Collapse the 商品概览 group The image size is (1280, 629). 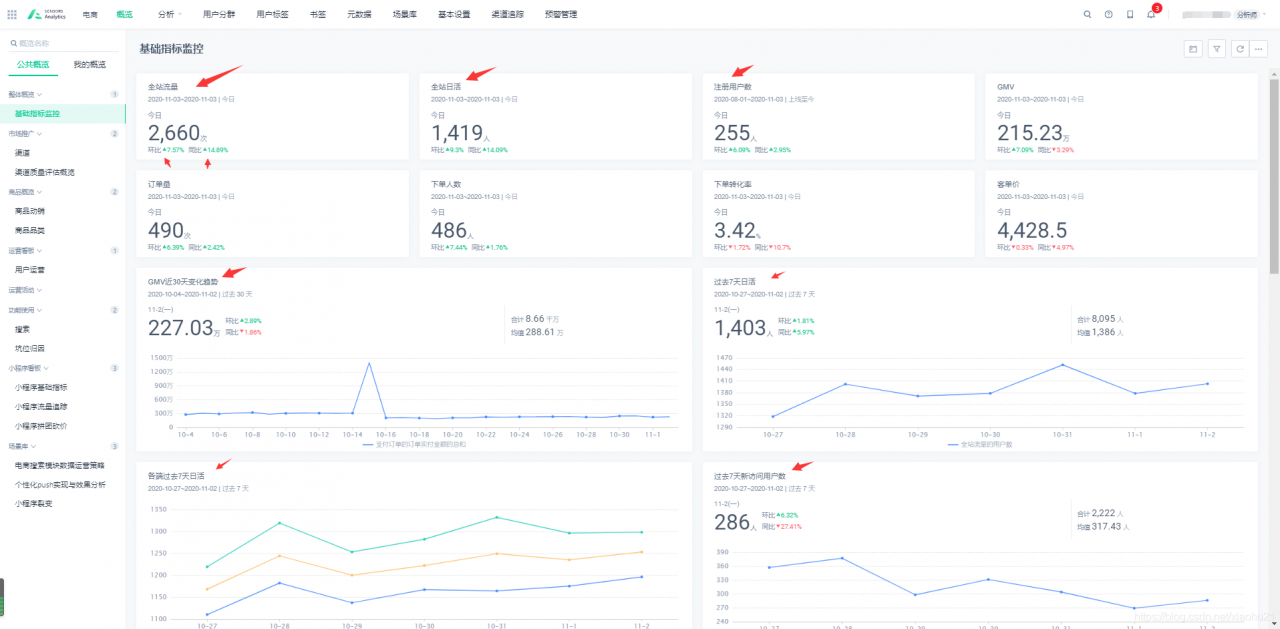coord(25,191)
